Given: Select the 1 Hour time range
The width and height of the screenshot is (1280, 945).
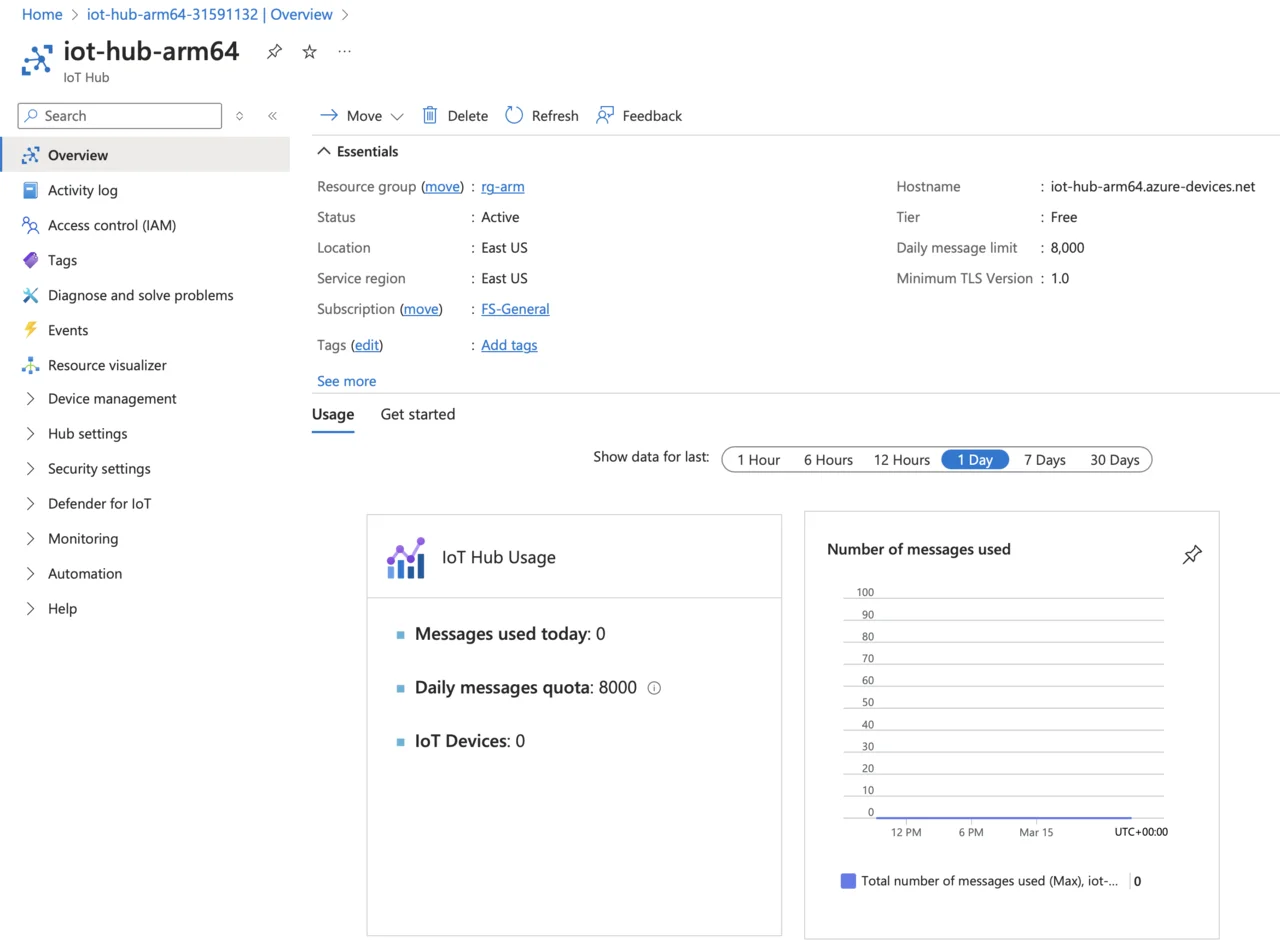Looking at the screenshot, I should (758, 460).
